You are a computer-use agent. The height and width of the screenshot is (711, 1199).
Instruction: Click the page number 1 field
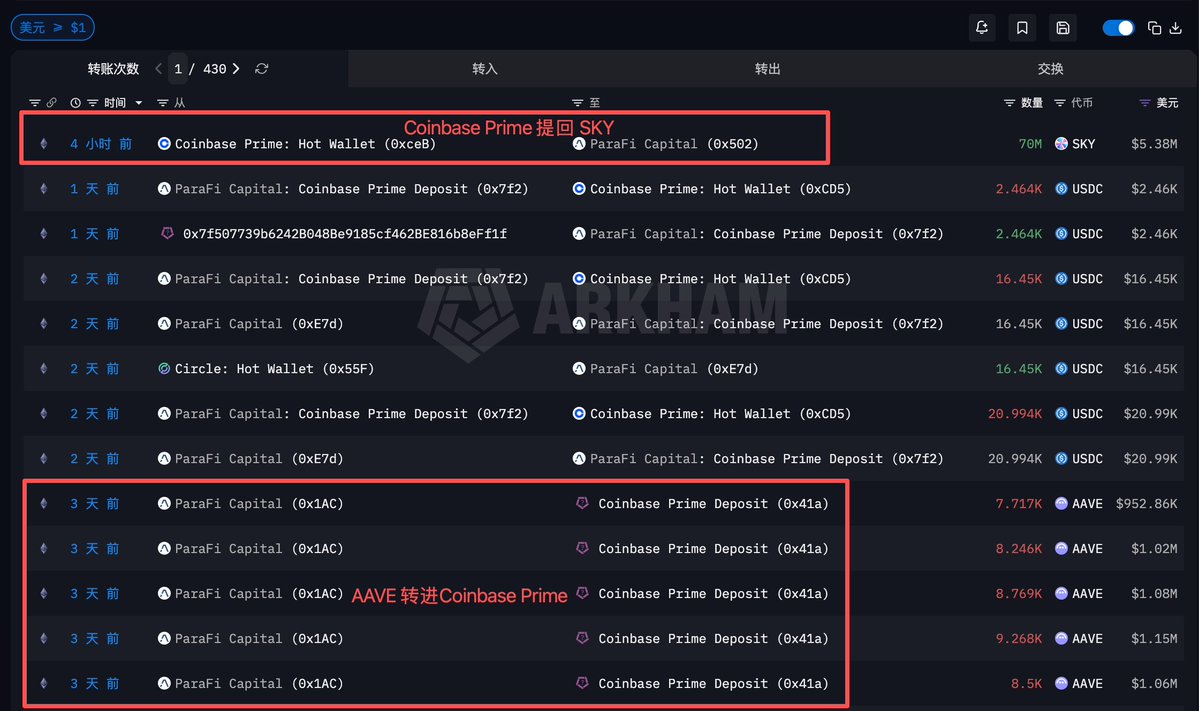(177, 69)
